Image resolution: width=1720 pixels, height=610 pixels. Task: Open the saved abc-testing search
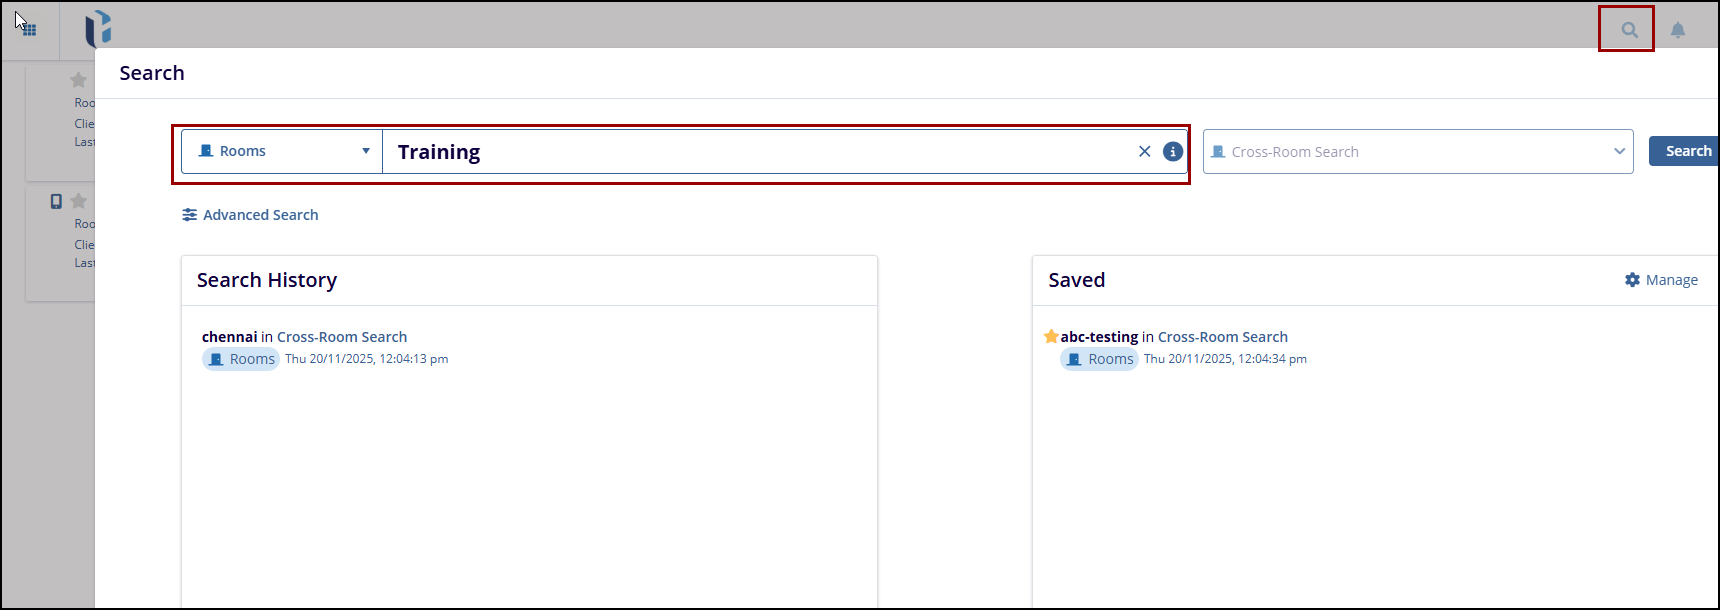(x=1099, y=337)
